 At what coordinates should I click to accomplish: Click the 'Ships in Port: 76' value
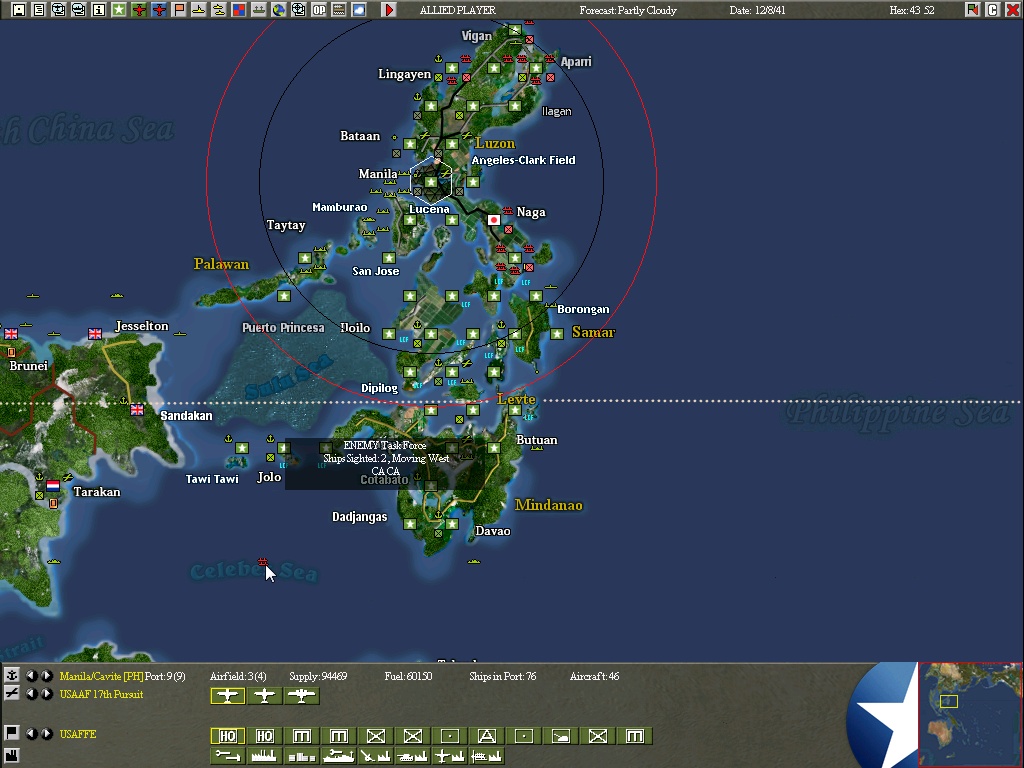(x=502, y=676)
